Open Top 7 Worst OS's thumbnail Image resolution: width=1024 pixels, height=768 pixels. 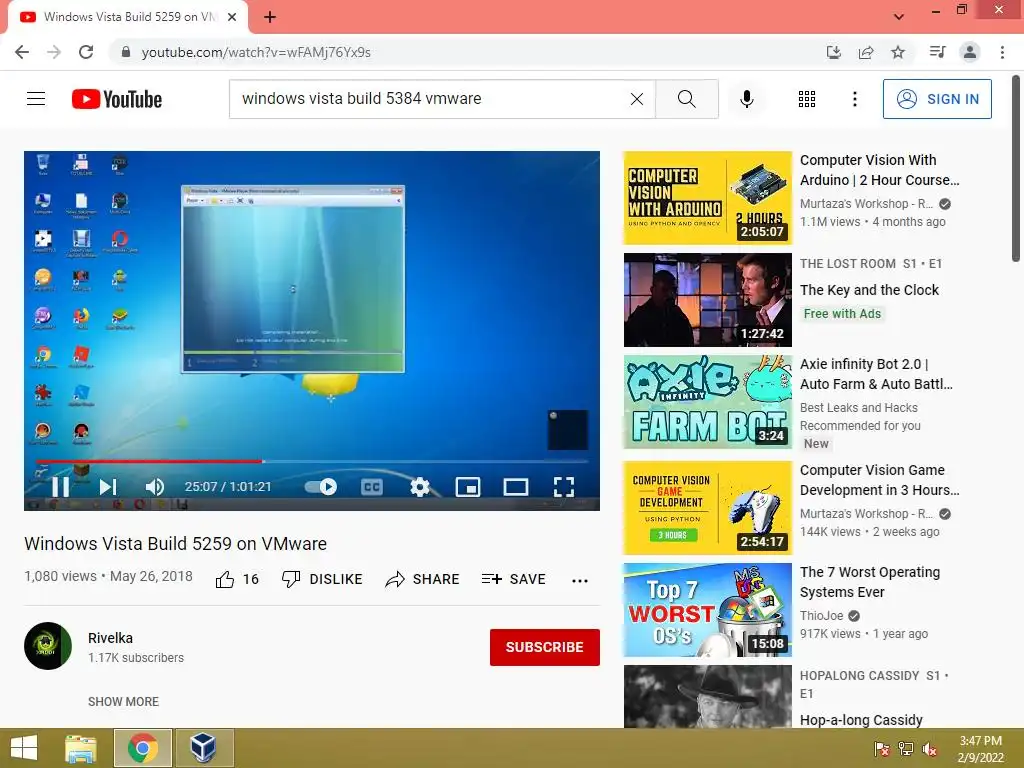(x=707, y=610)
